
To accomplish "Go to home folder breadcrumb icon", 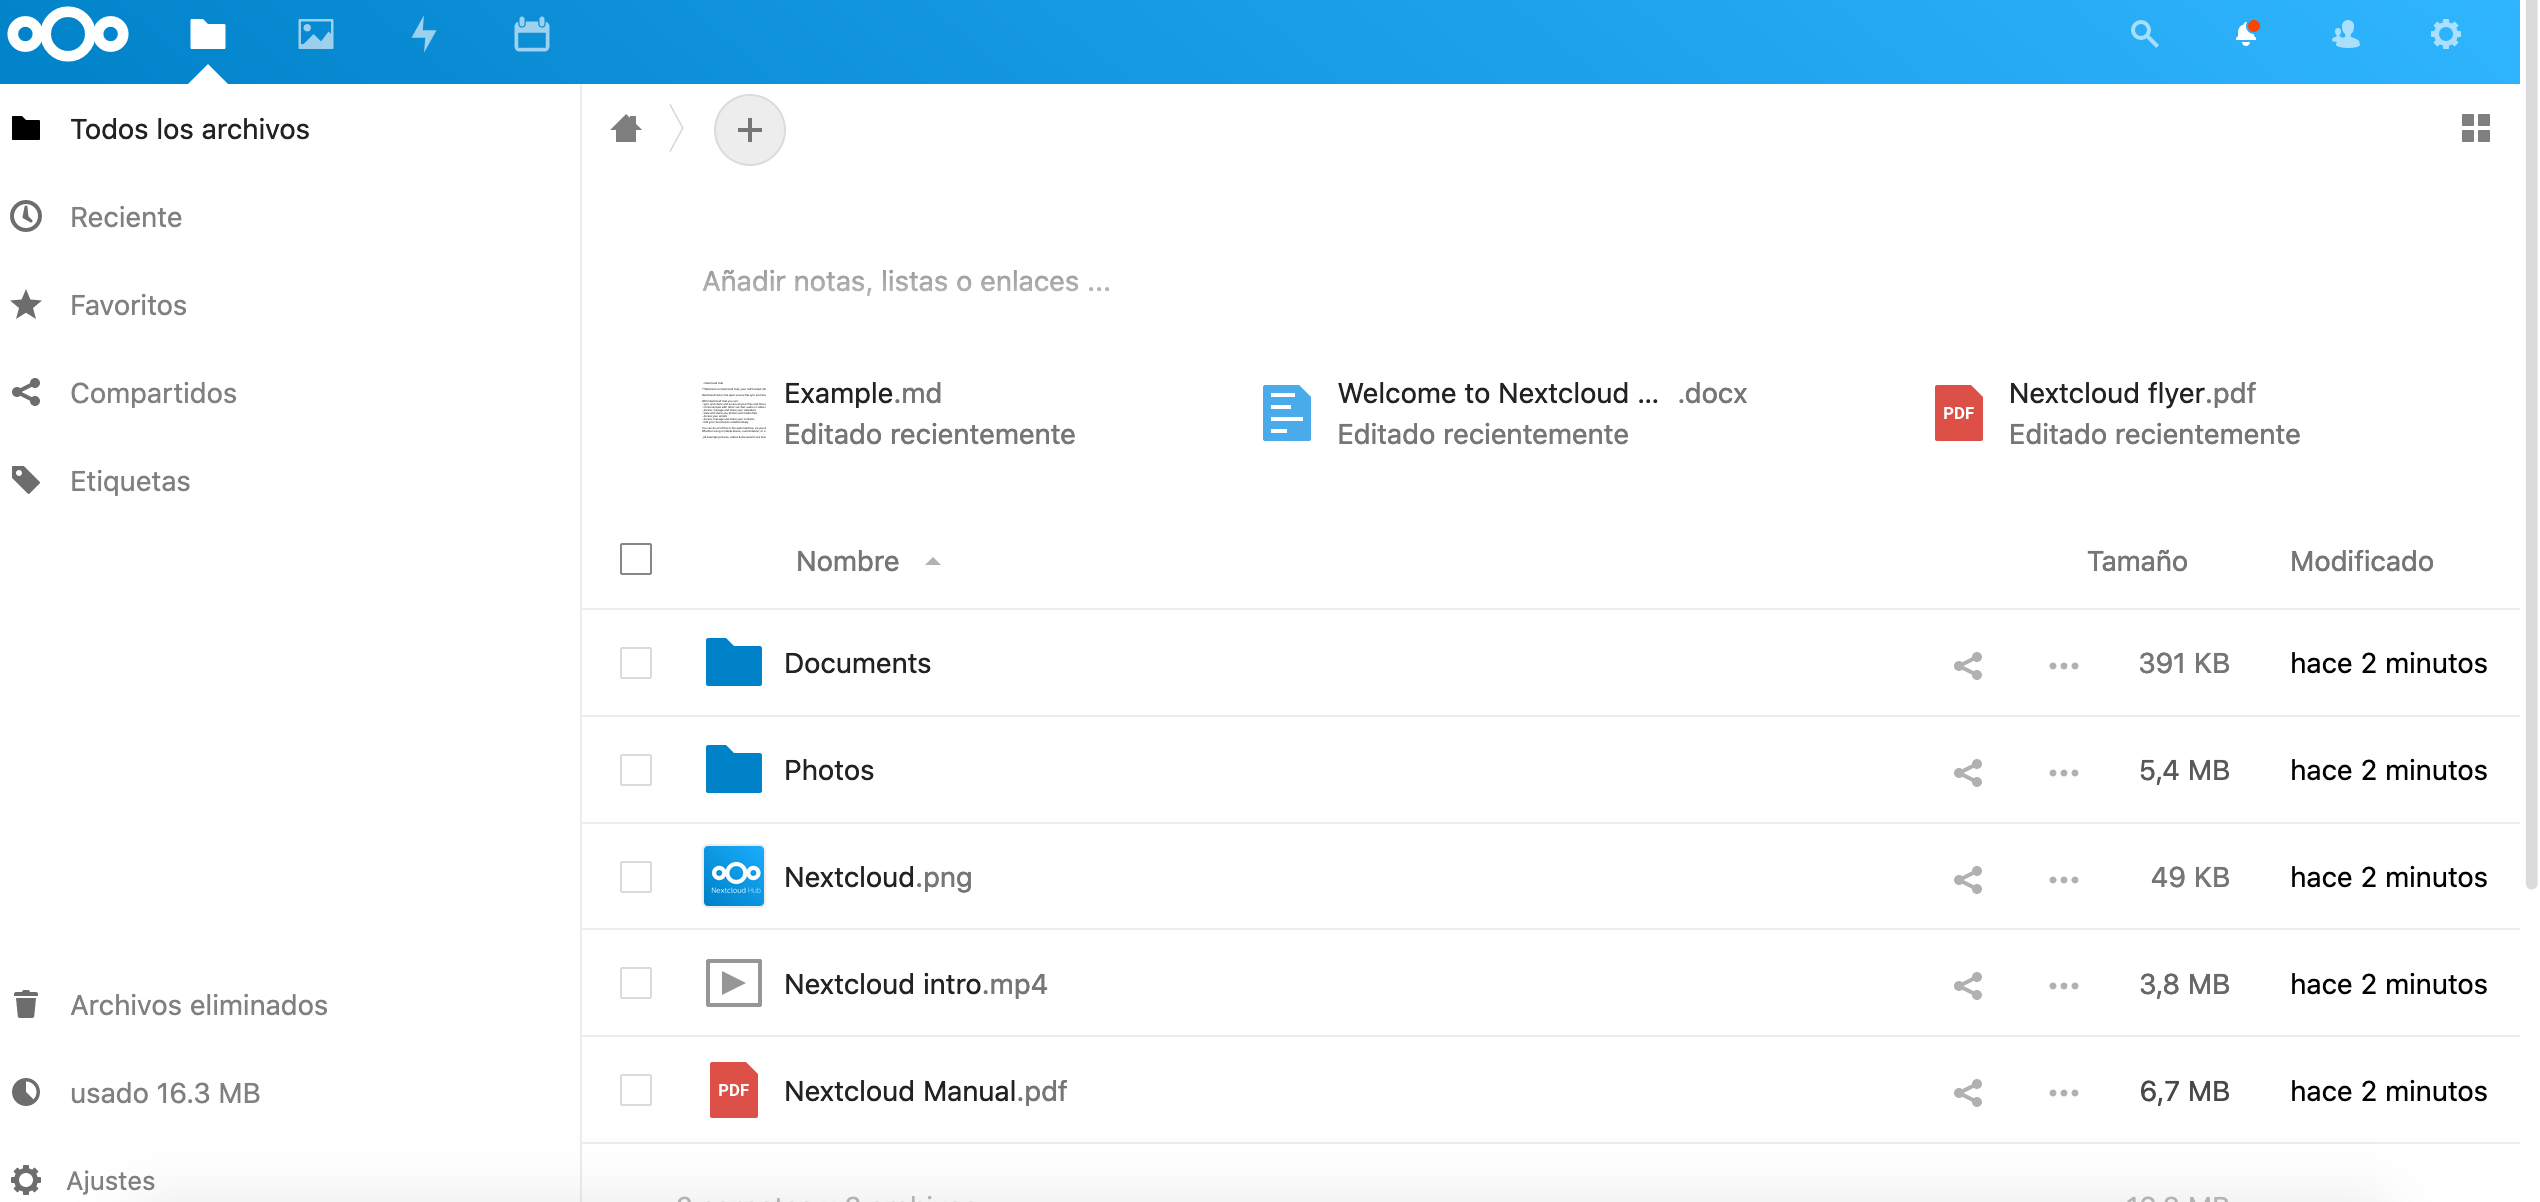I will [627, 129].
